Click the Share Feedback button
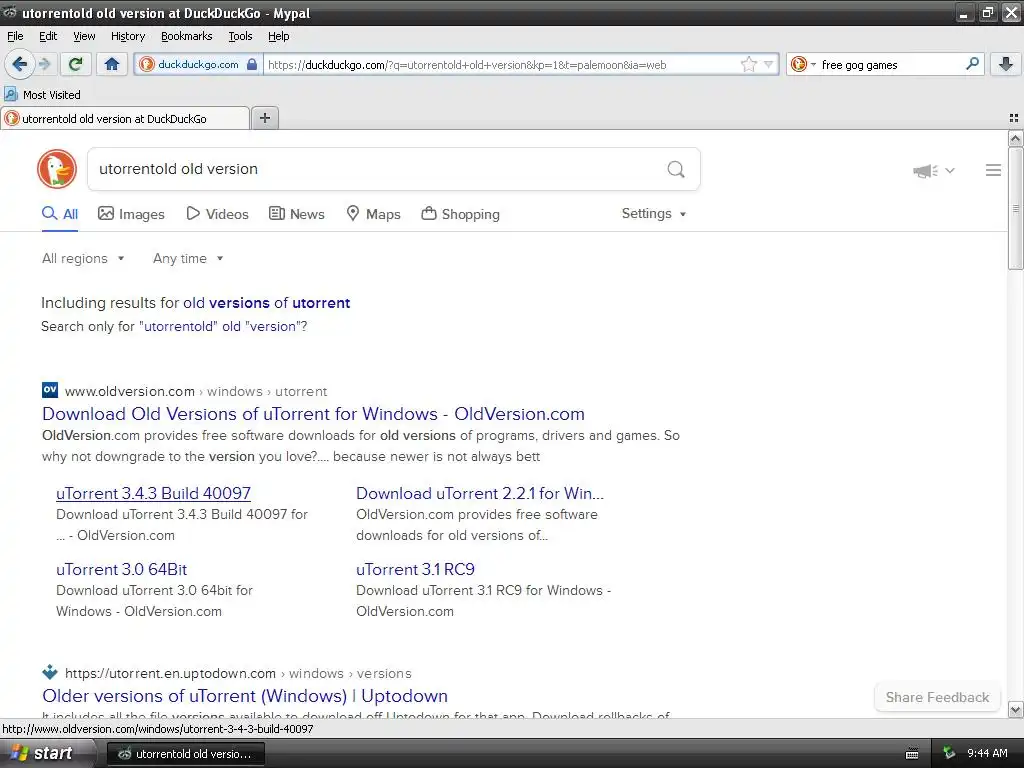Viewport: 1024px width, 768px height. click(x=937, y=697)
